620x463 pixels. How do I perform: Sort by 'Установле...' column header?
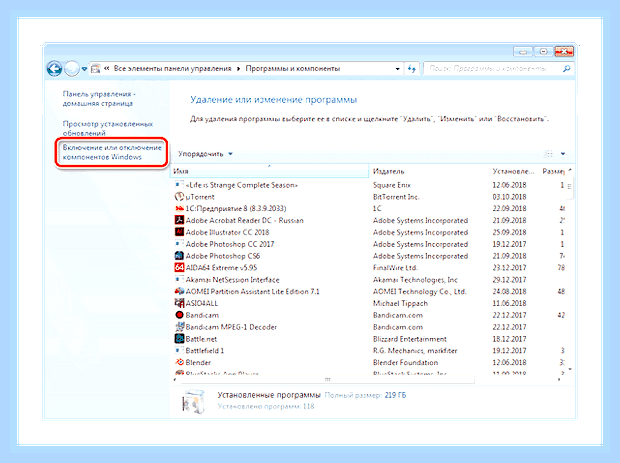click(513, 171)
